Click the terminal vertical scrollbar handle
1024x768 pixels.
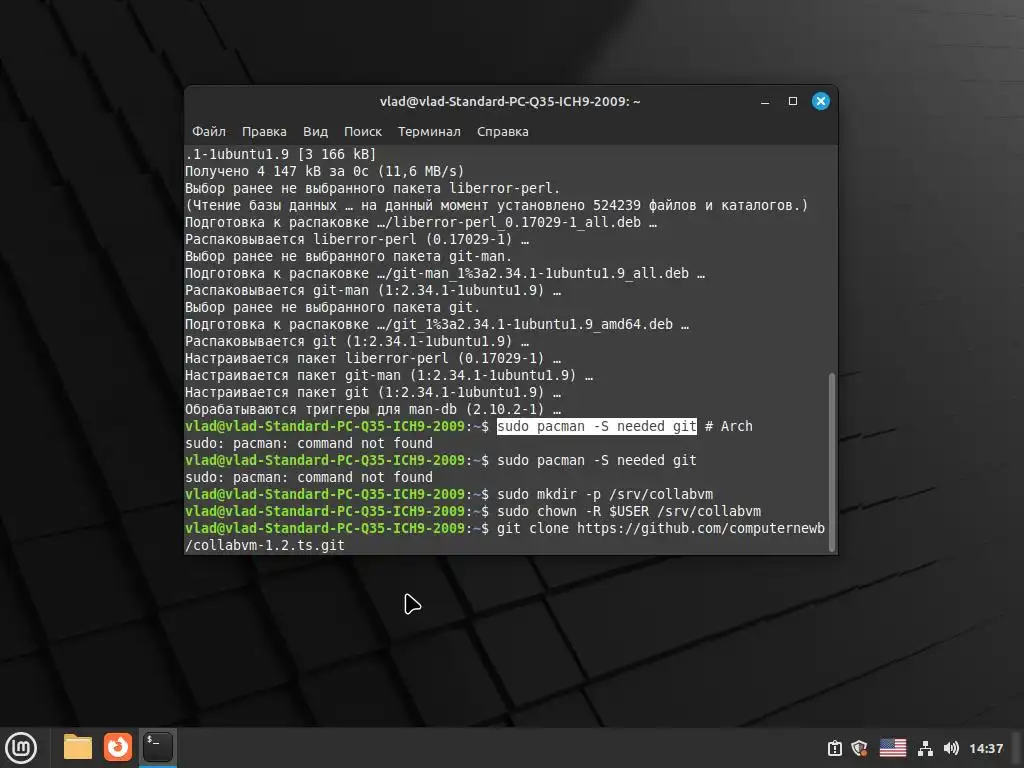(x=831, y=462)
